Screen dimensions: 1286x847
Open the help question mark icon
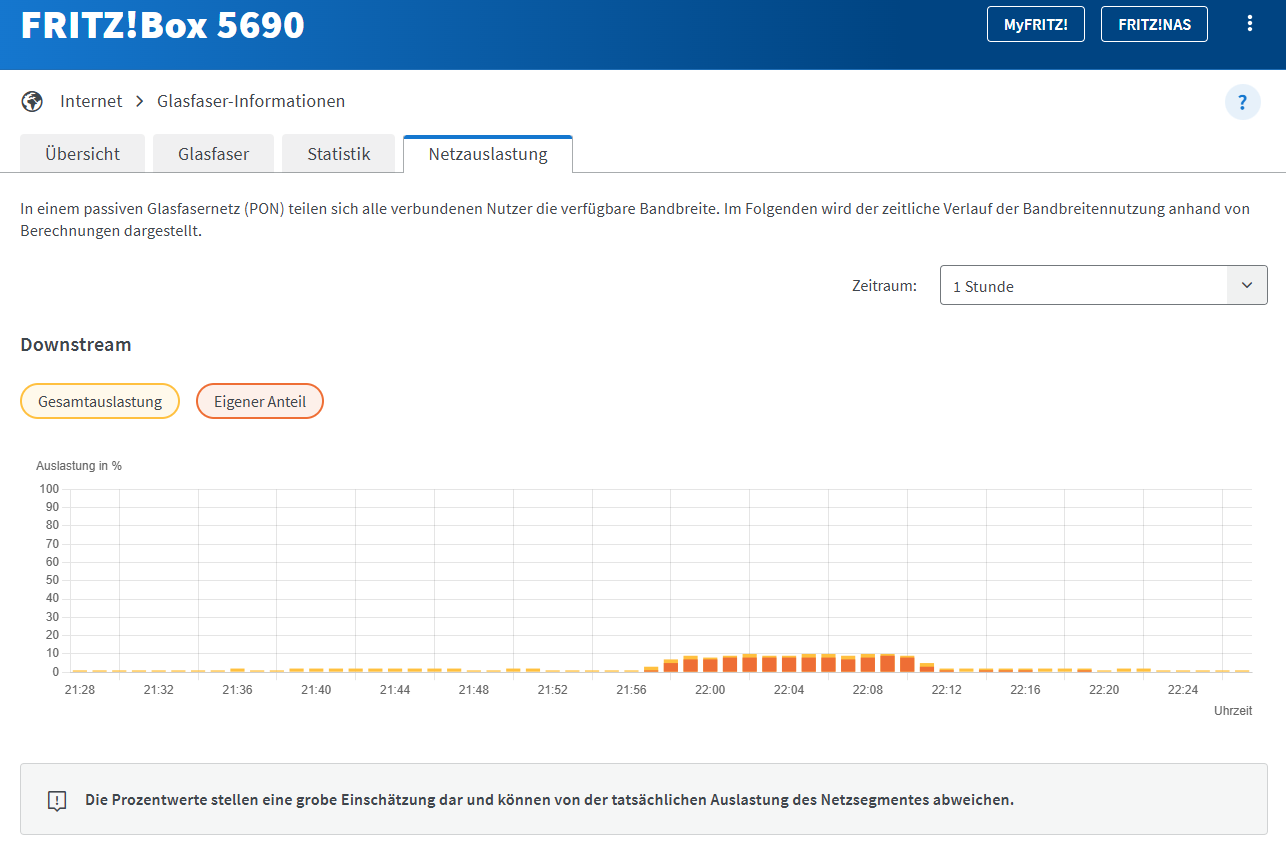[x=1243, y=102]
